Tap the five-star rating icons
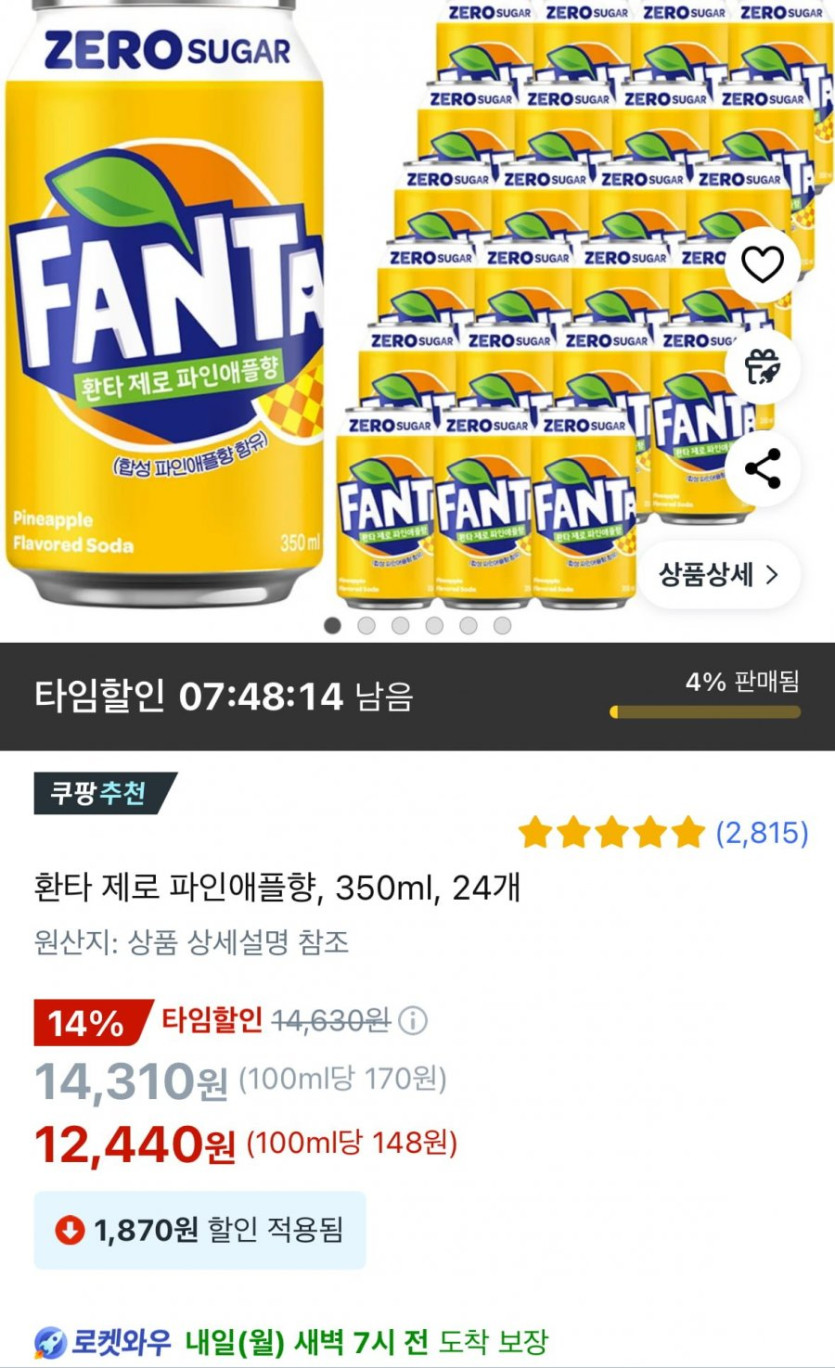835x1368 pixels. (612, 832)
